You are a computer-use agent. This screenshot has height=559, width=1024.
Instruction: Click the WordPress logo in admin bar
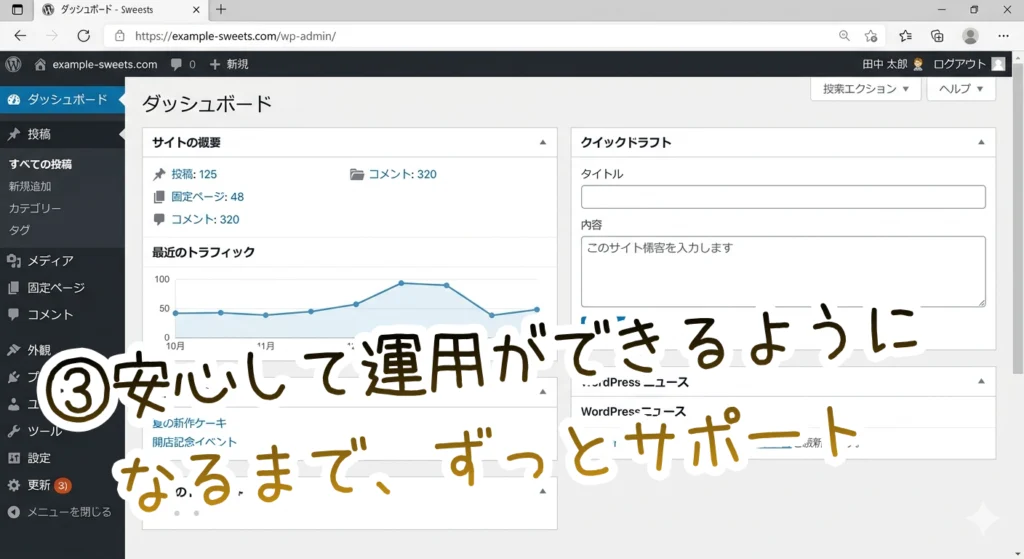coord(13,64)
